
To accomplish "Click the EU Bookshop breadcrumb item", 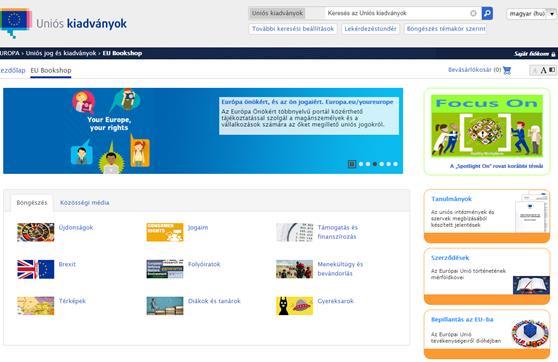I will click(x=122, y=53).
